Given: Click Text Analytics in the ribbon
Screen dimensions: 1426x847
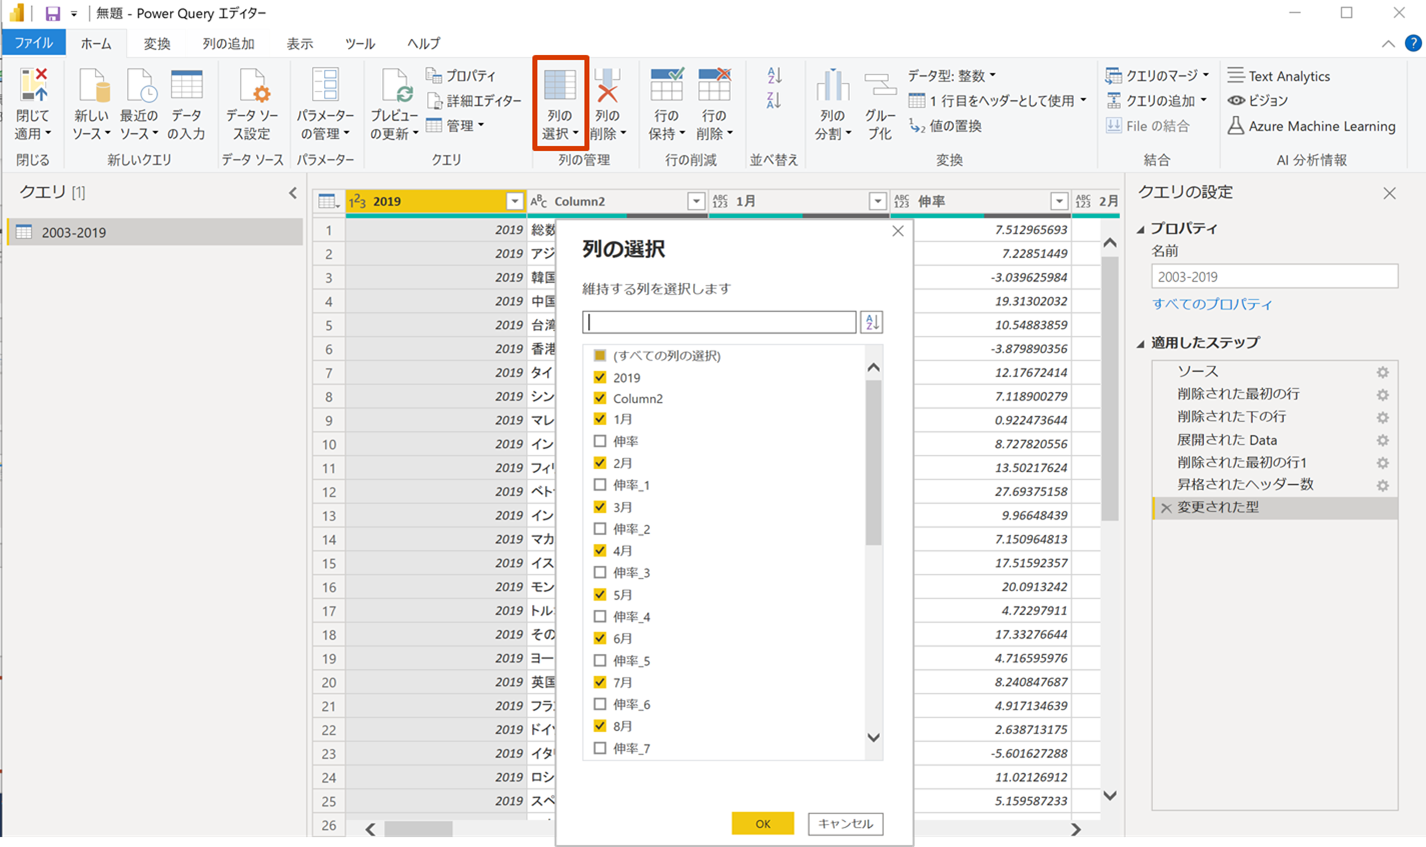Looking at the screenshot, I should [x=1279, y=76].
